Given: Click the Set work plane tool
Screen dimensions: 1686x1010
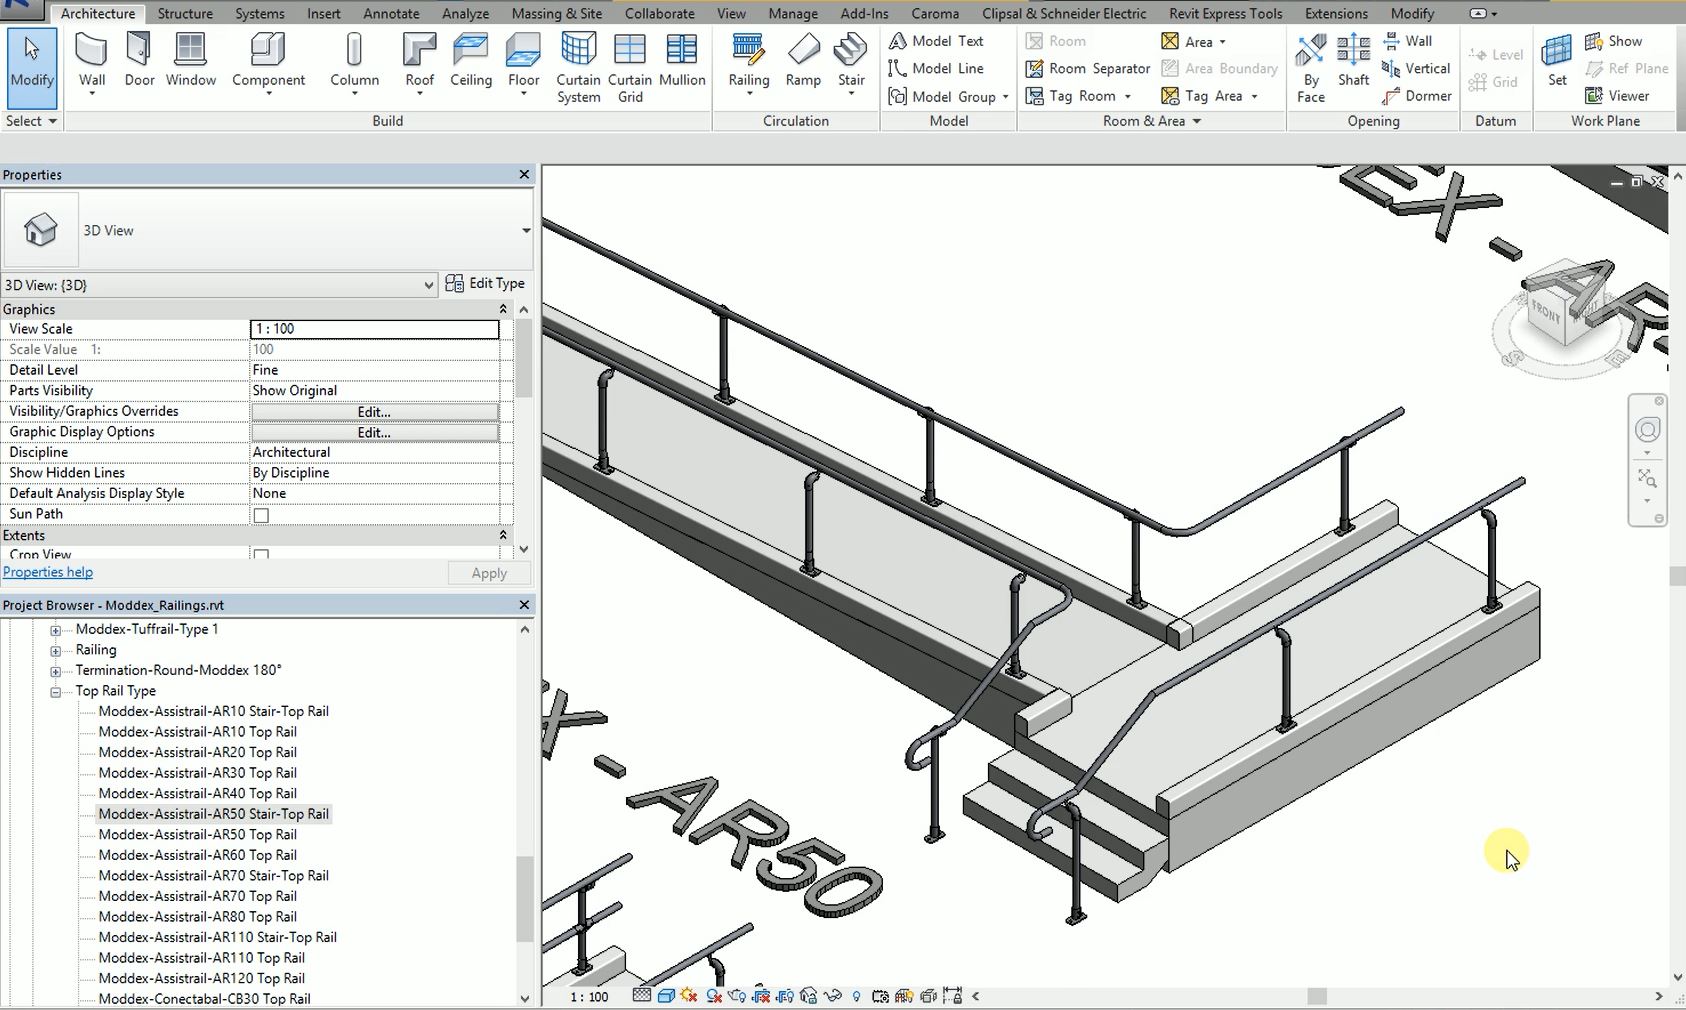Looking at the screenshot, I should click(1557, 60).
